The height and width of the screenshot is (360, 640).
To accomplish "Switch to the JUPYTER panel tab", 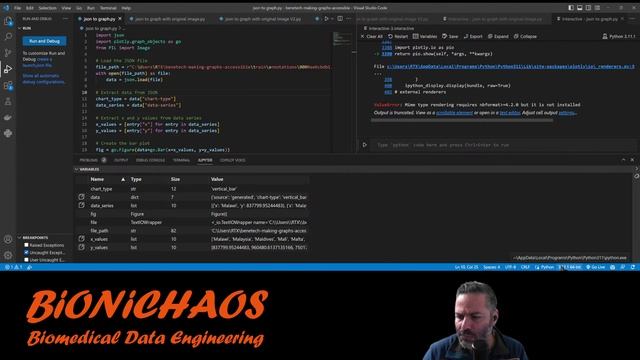I will tap(205, 160).
